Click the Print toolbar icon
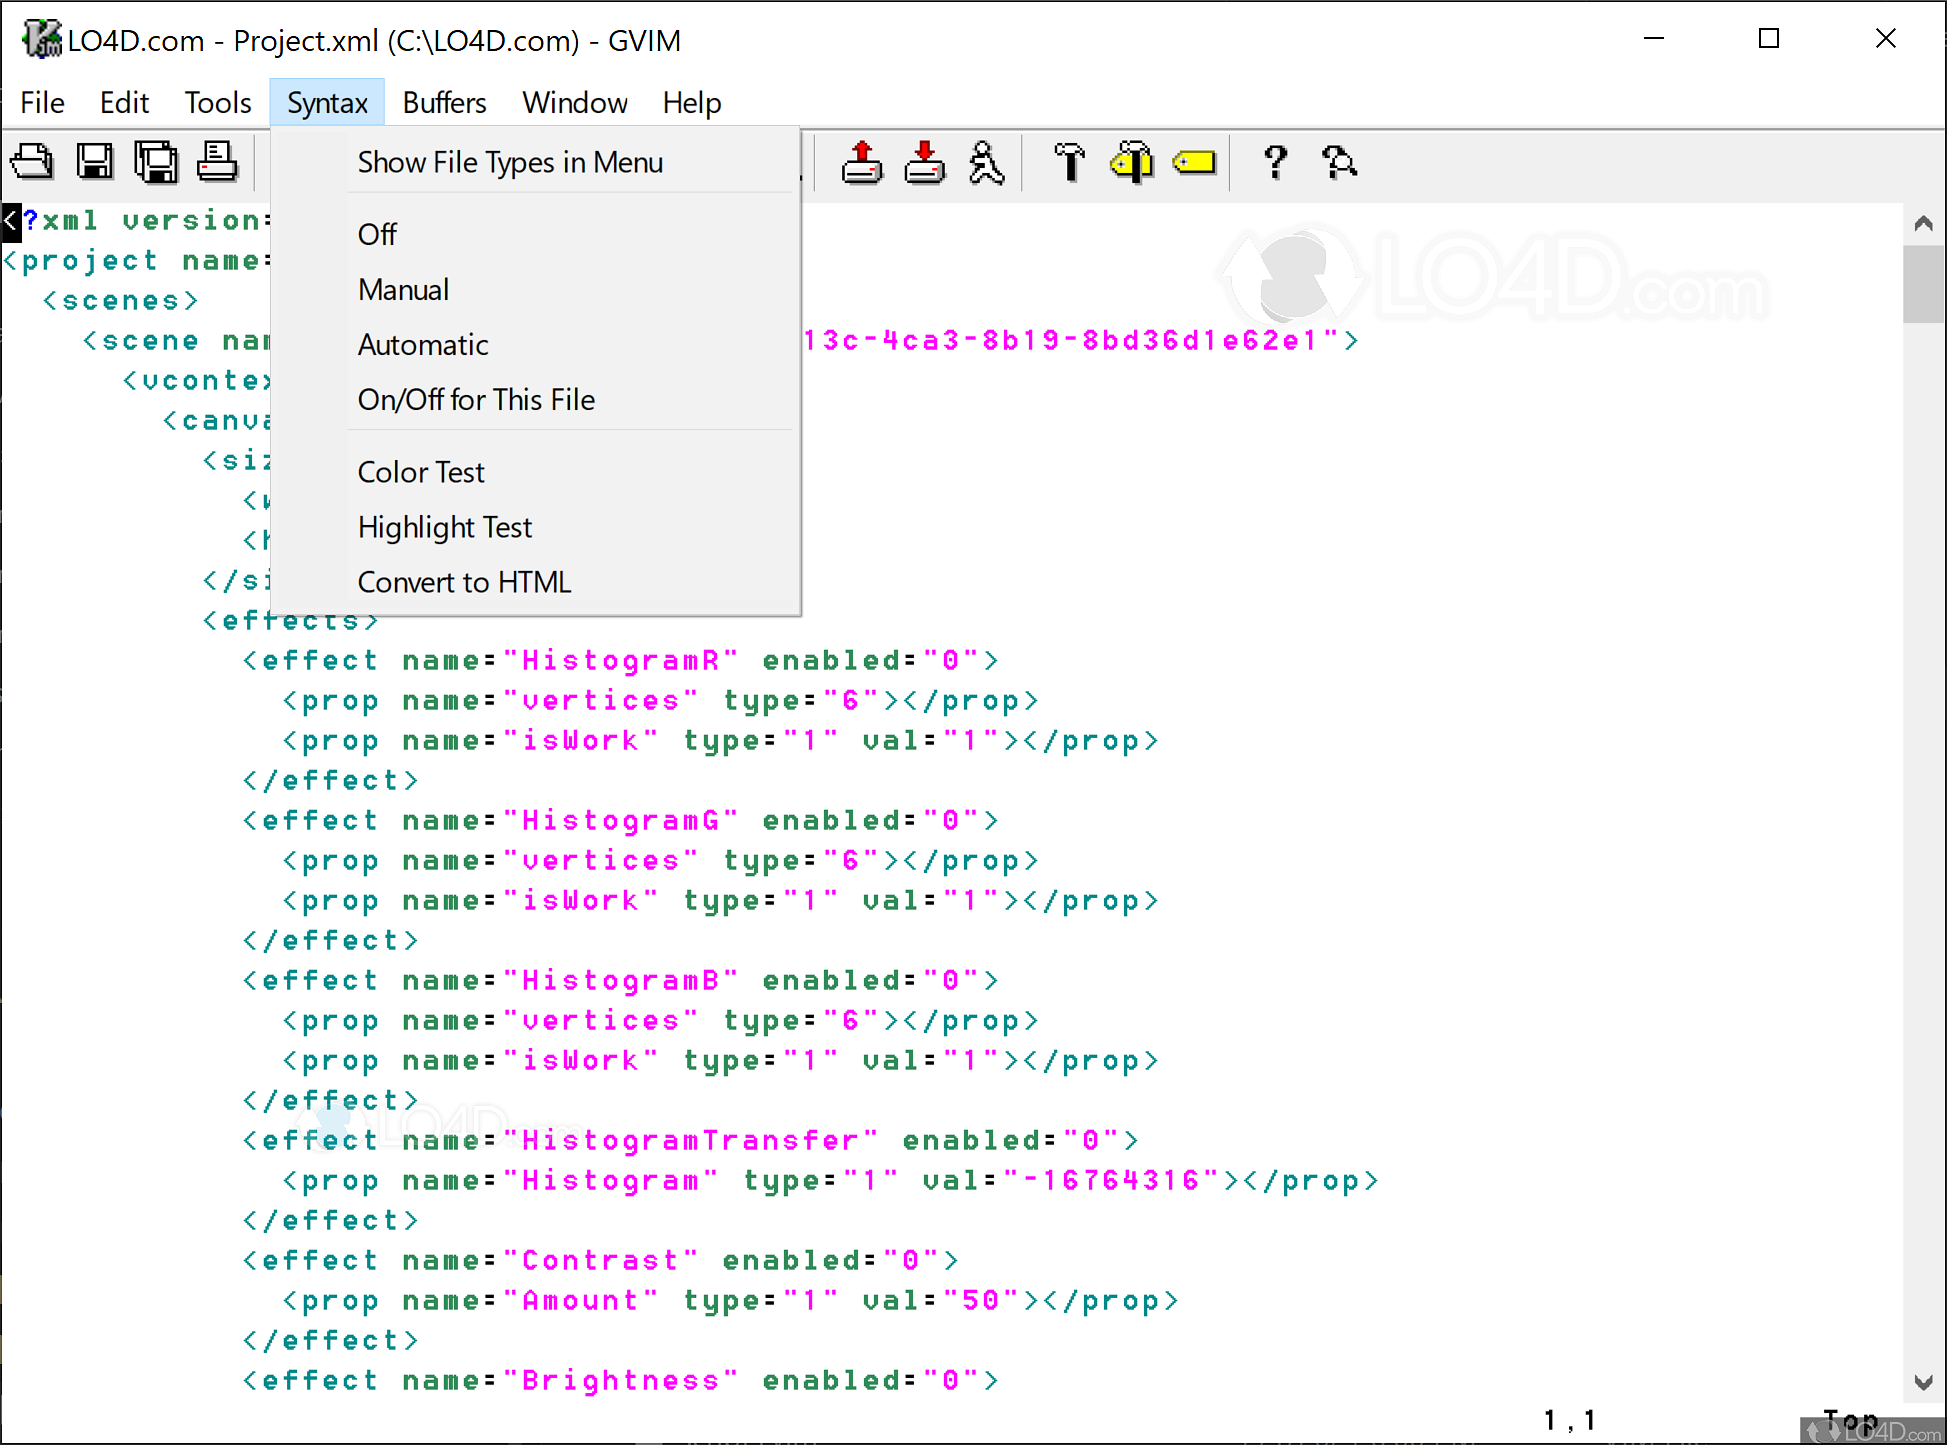 click(x=217, y=161)
